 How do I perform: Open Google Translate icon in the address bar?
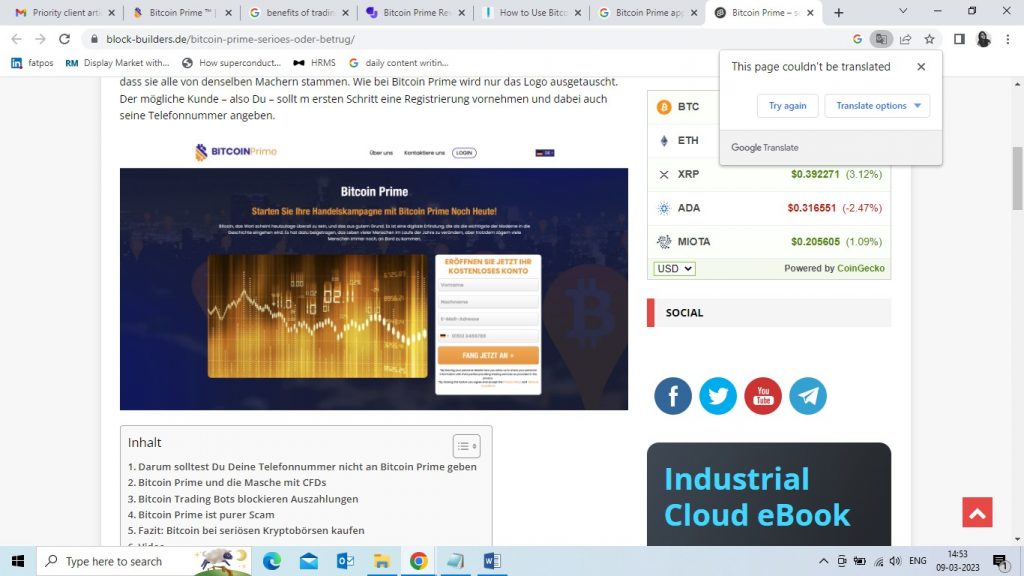point(881,37)
